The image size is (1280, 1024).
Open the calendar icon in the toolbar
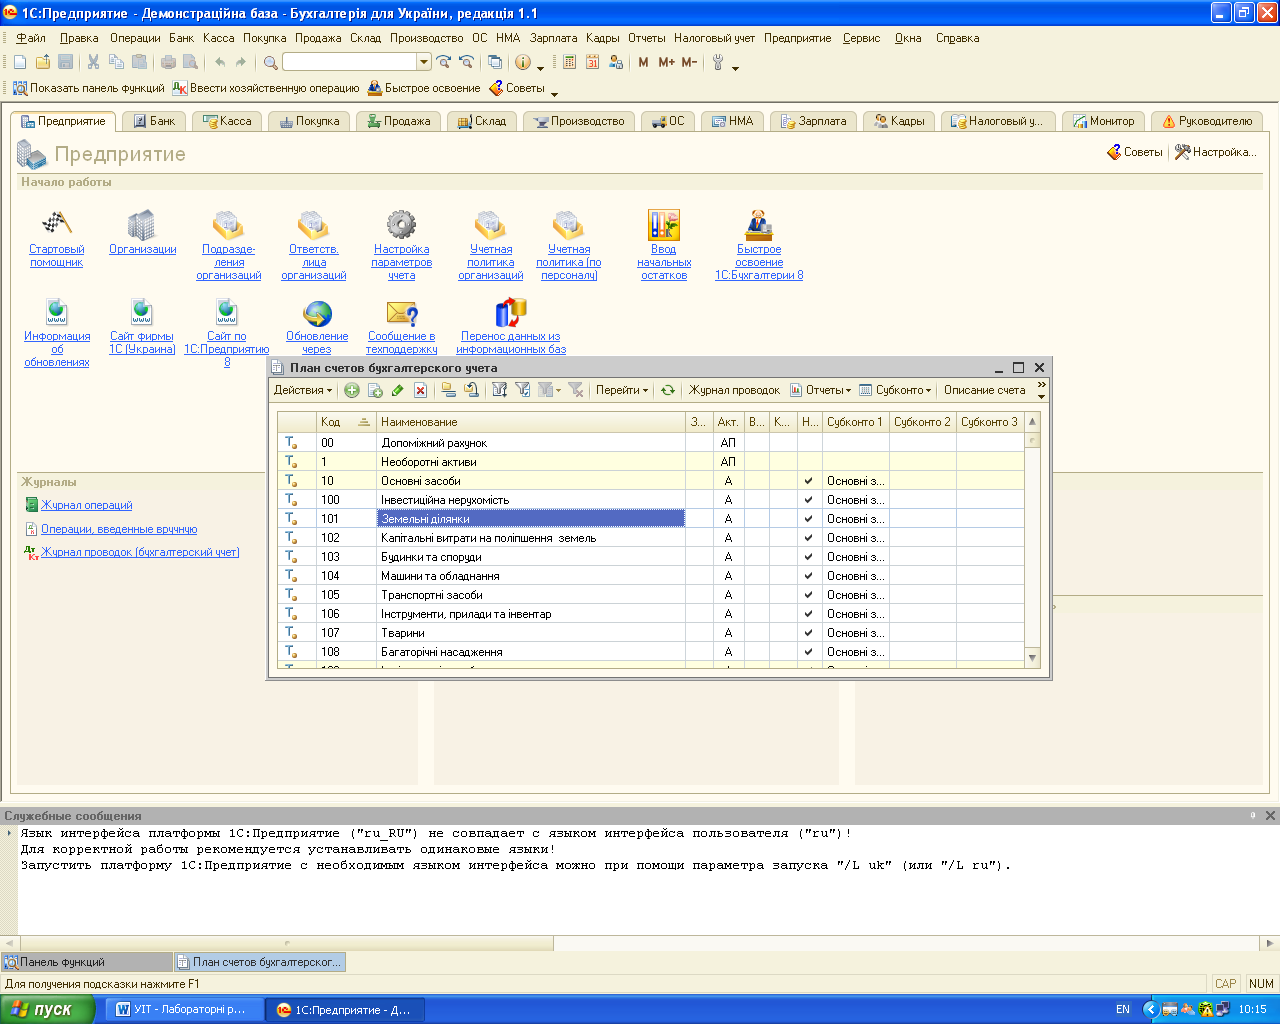(592, 62)
